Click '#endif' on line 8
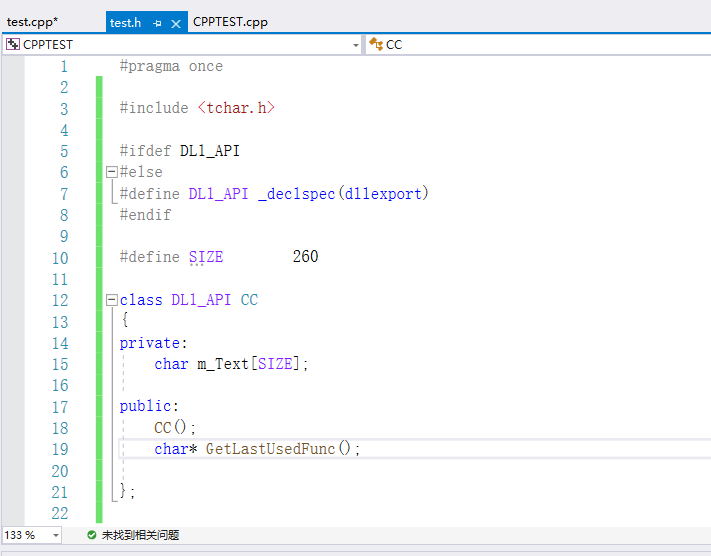 pyautogui.click(x=145, y=215)
